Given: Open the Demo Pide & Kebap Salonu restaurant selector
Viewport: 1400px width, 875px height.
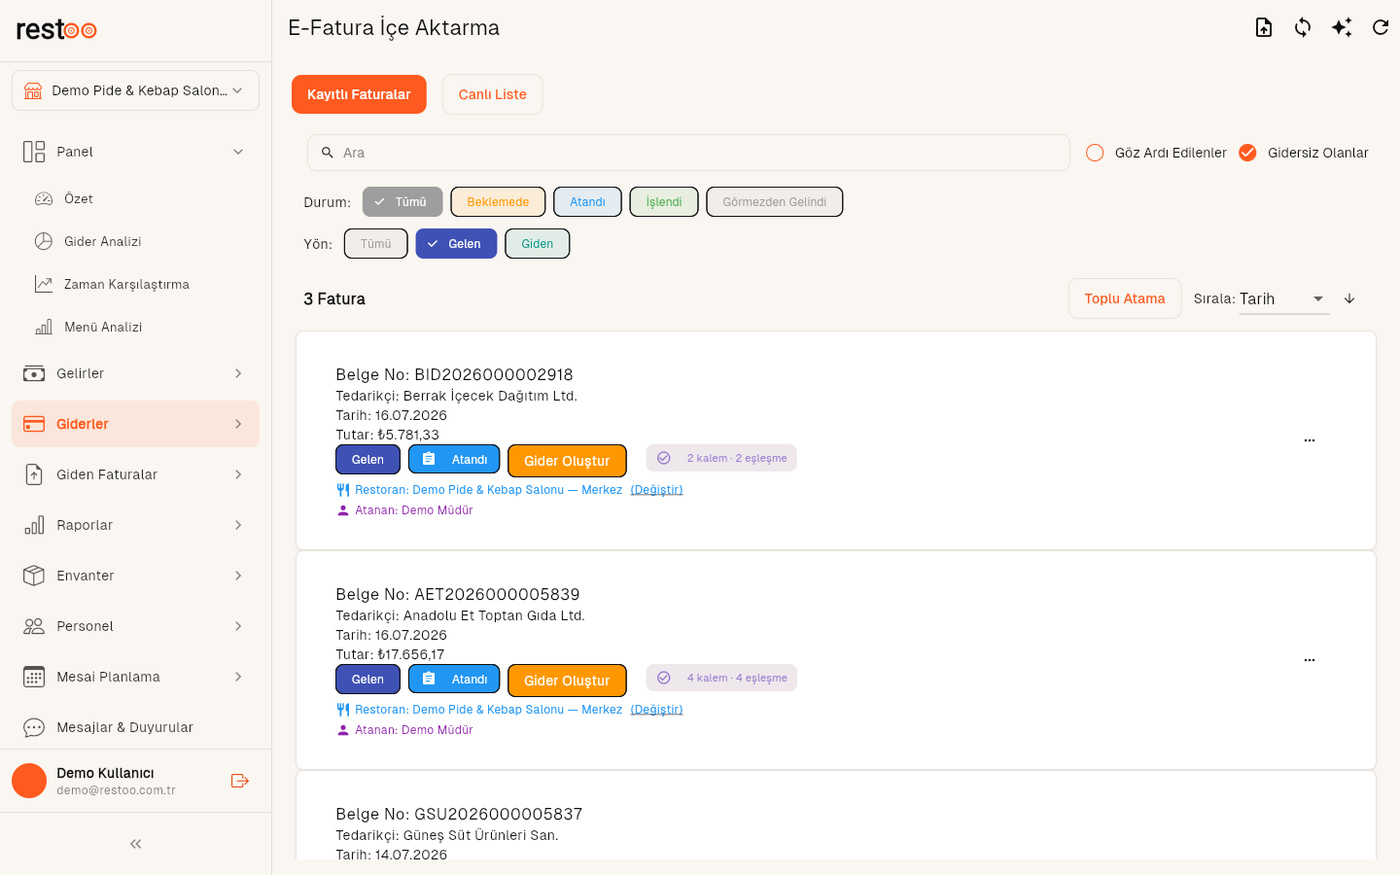Looking at the screenshot, I should coord(136,90).
